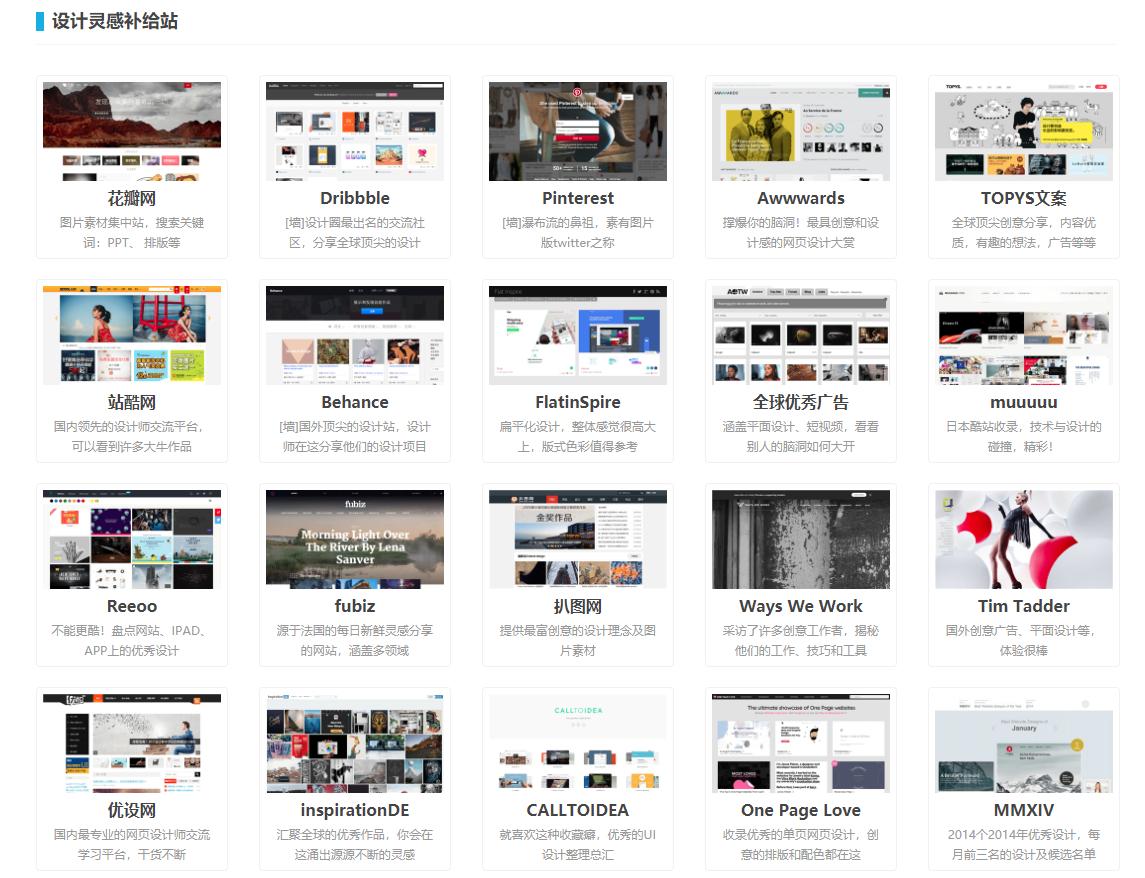This screenshot has height=878, width=1145.
Task: Click 全球优秀广告 description 涵盖平面设计
Action: point(801,436)
